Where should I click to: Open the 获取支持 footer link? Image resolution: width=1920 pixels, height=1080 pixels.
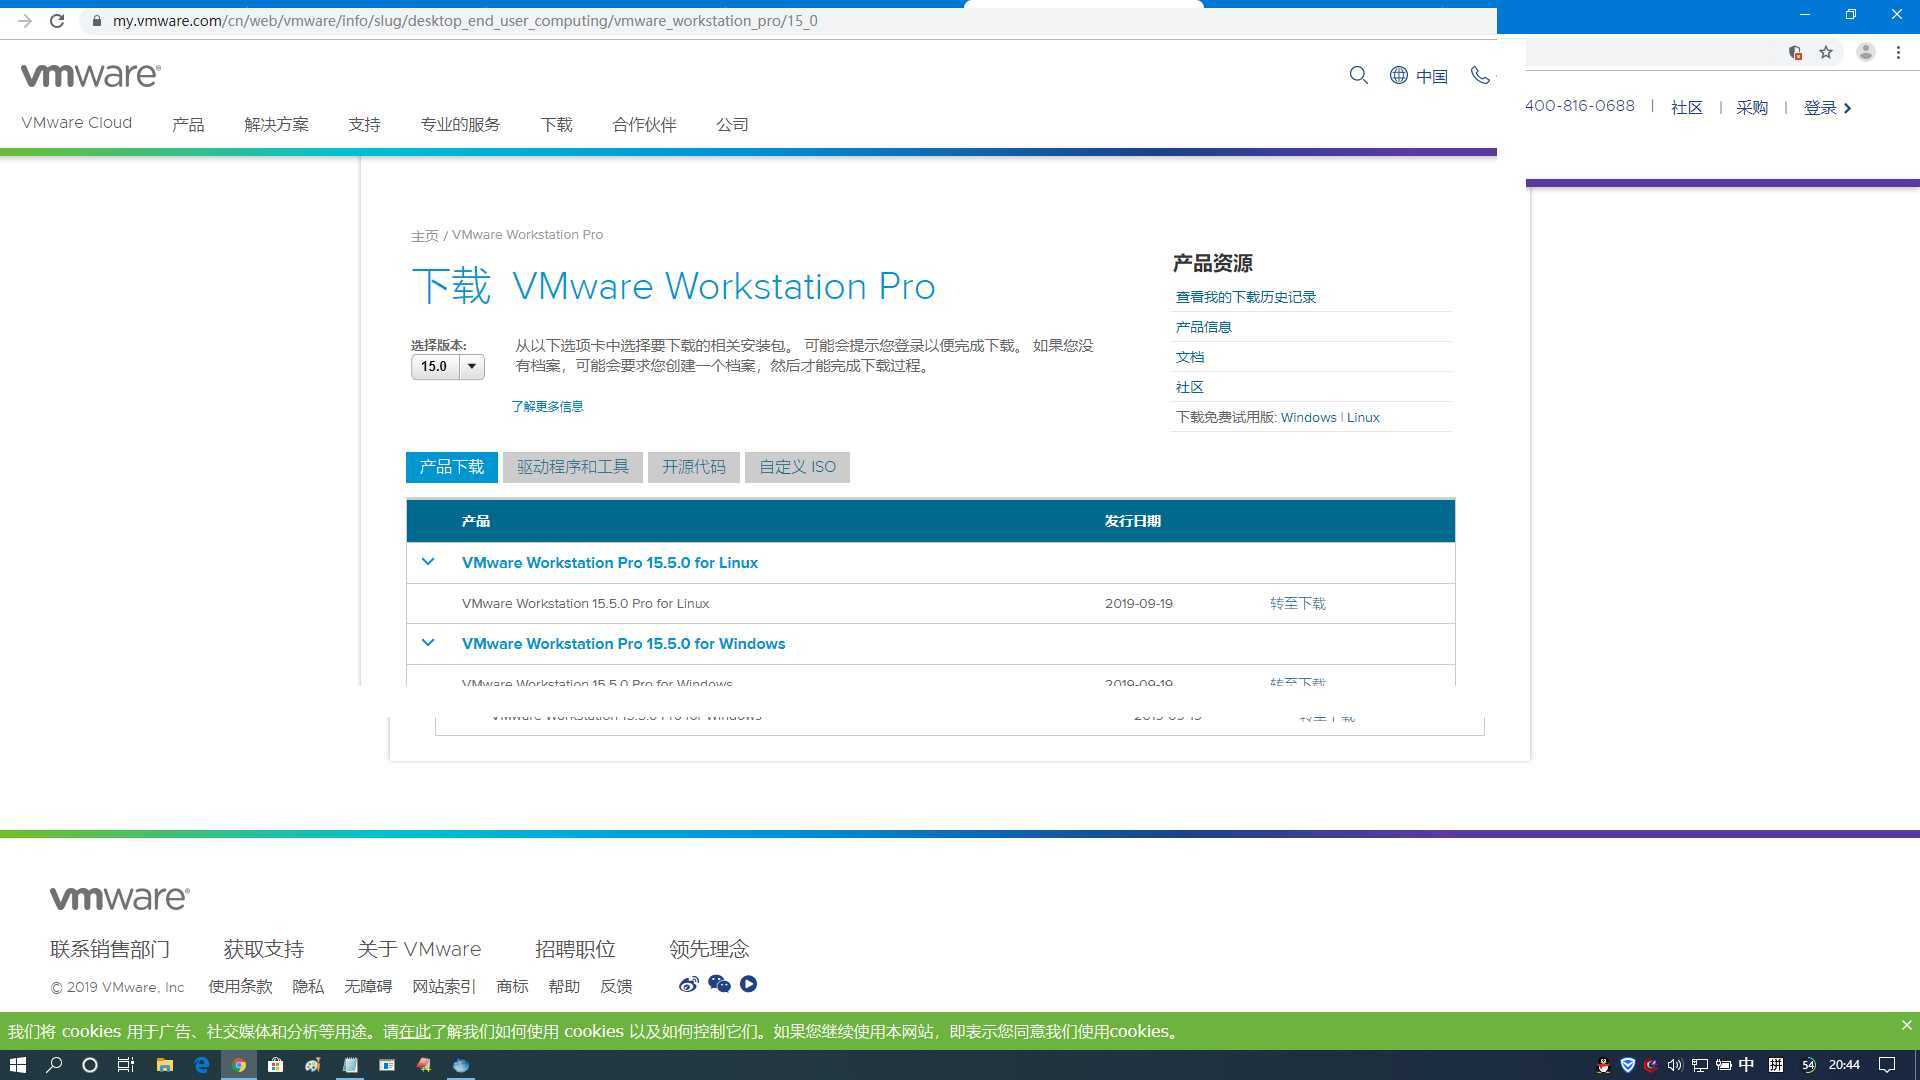(264, 949)
